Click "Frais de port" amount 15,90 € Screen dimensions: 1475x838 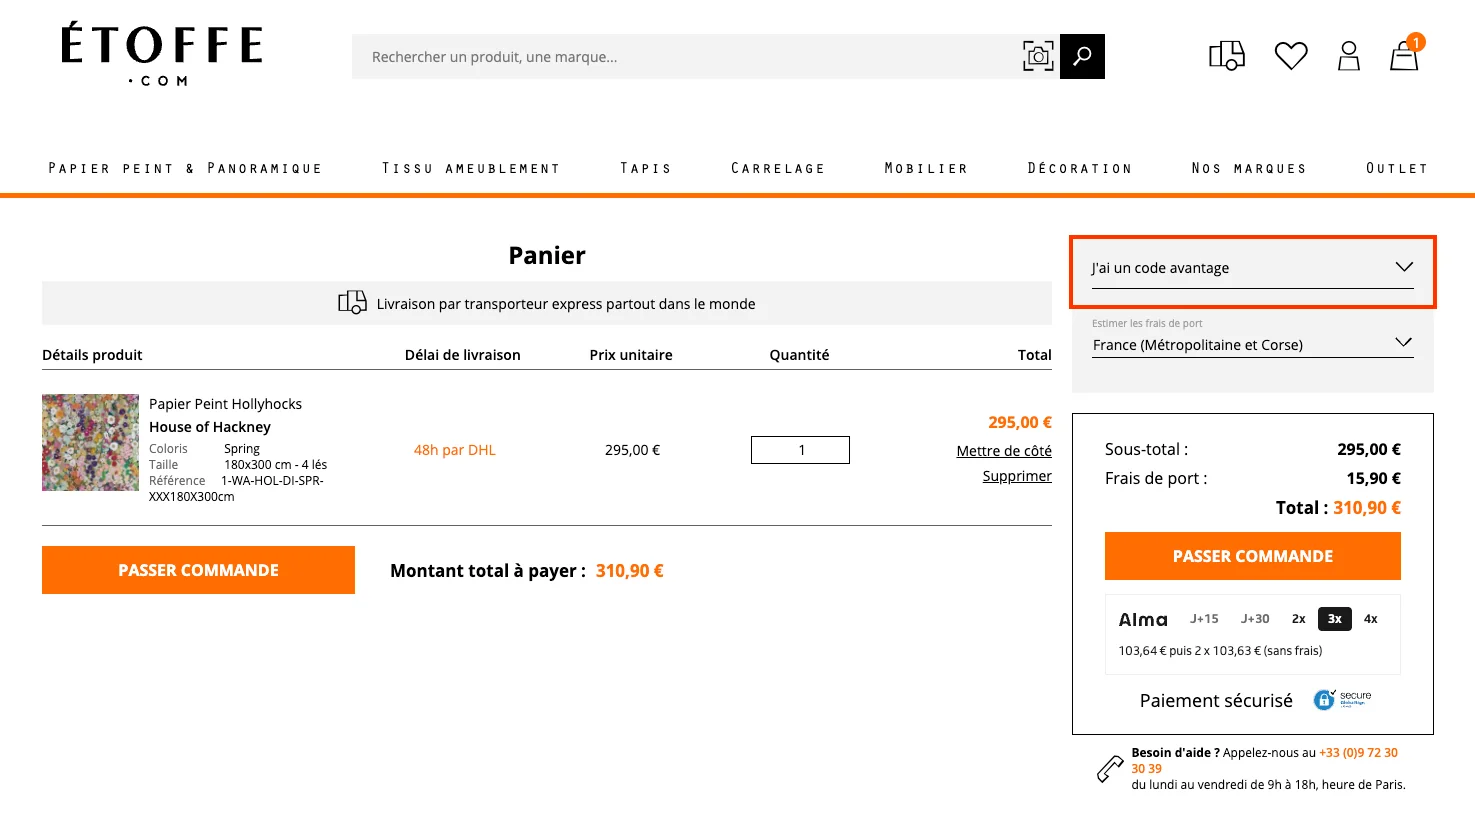pyautogui.click(x=1373, y=478)
